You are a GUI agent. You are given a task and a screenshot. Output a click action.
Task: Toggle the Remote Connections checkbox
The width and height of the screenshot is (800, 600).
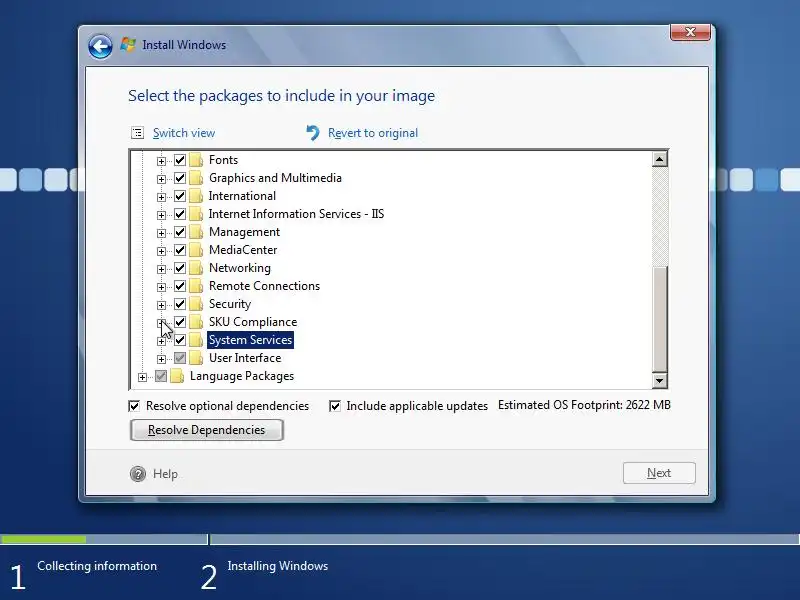click(180, 286)
